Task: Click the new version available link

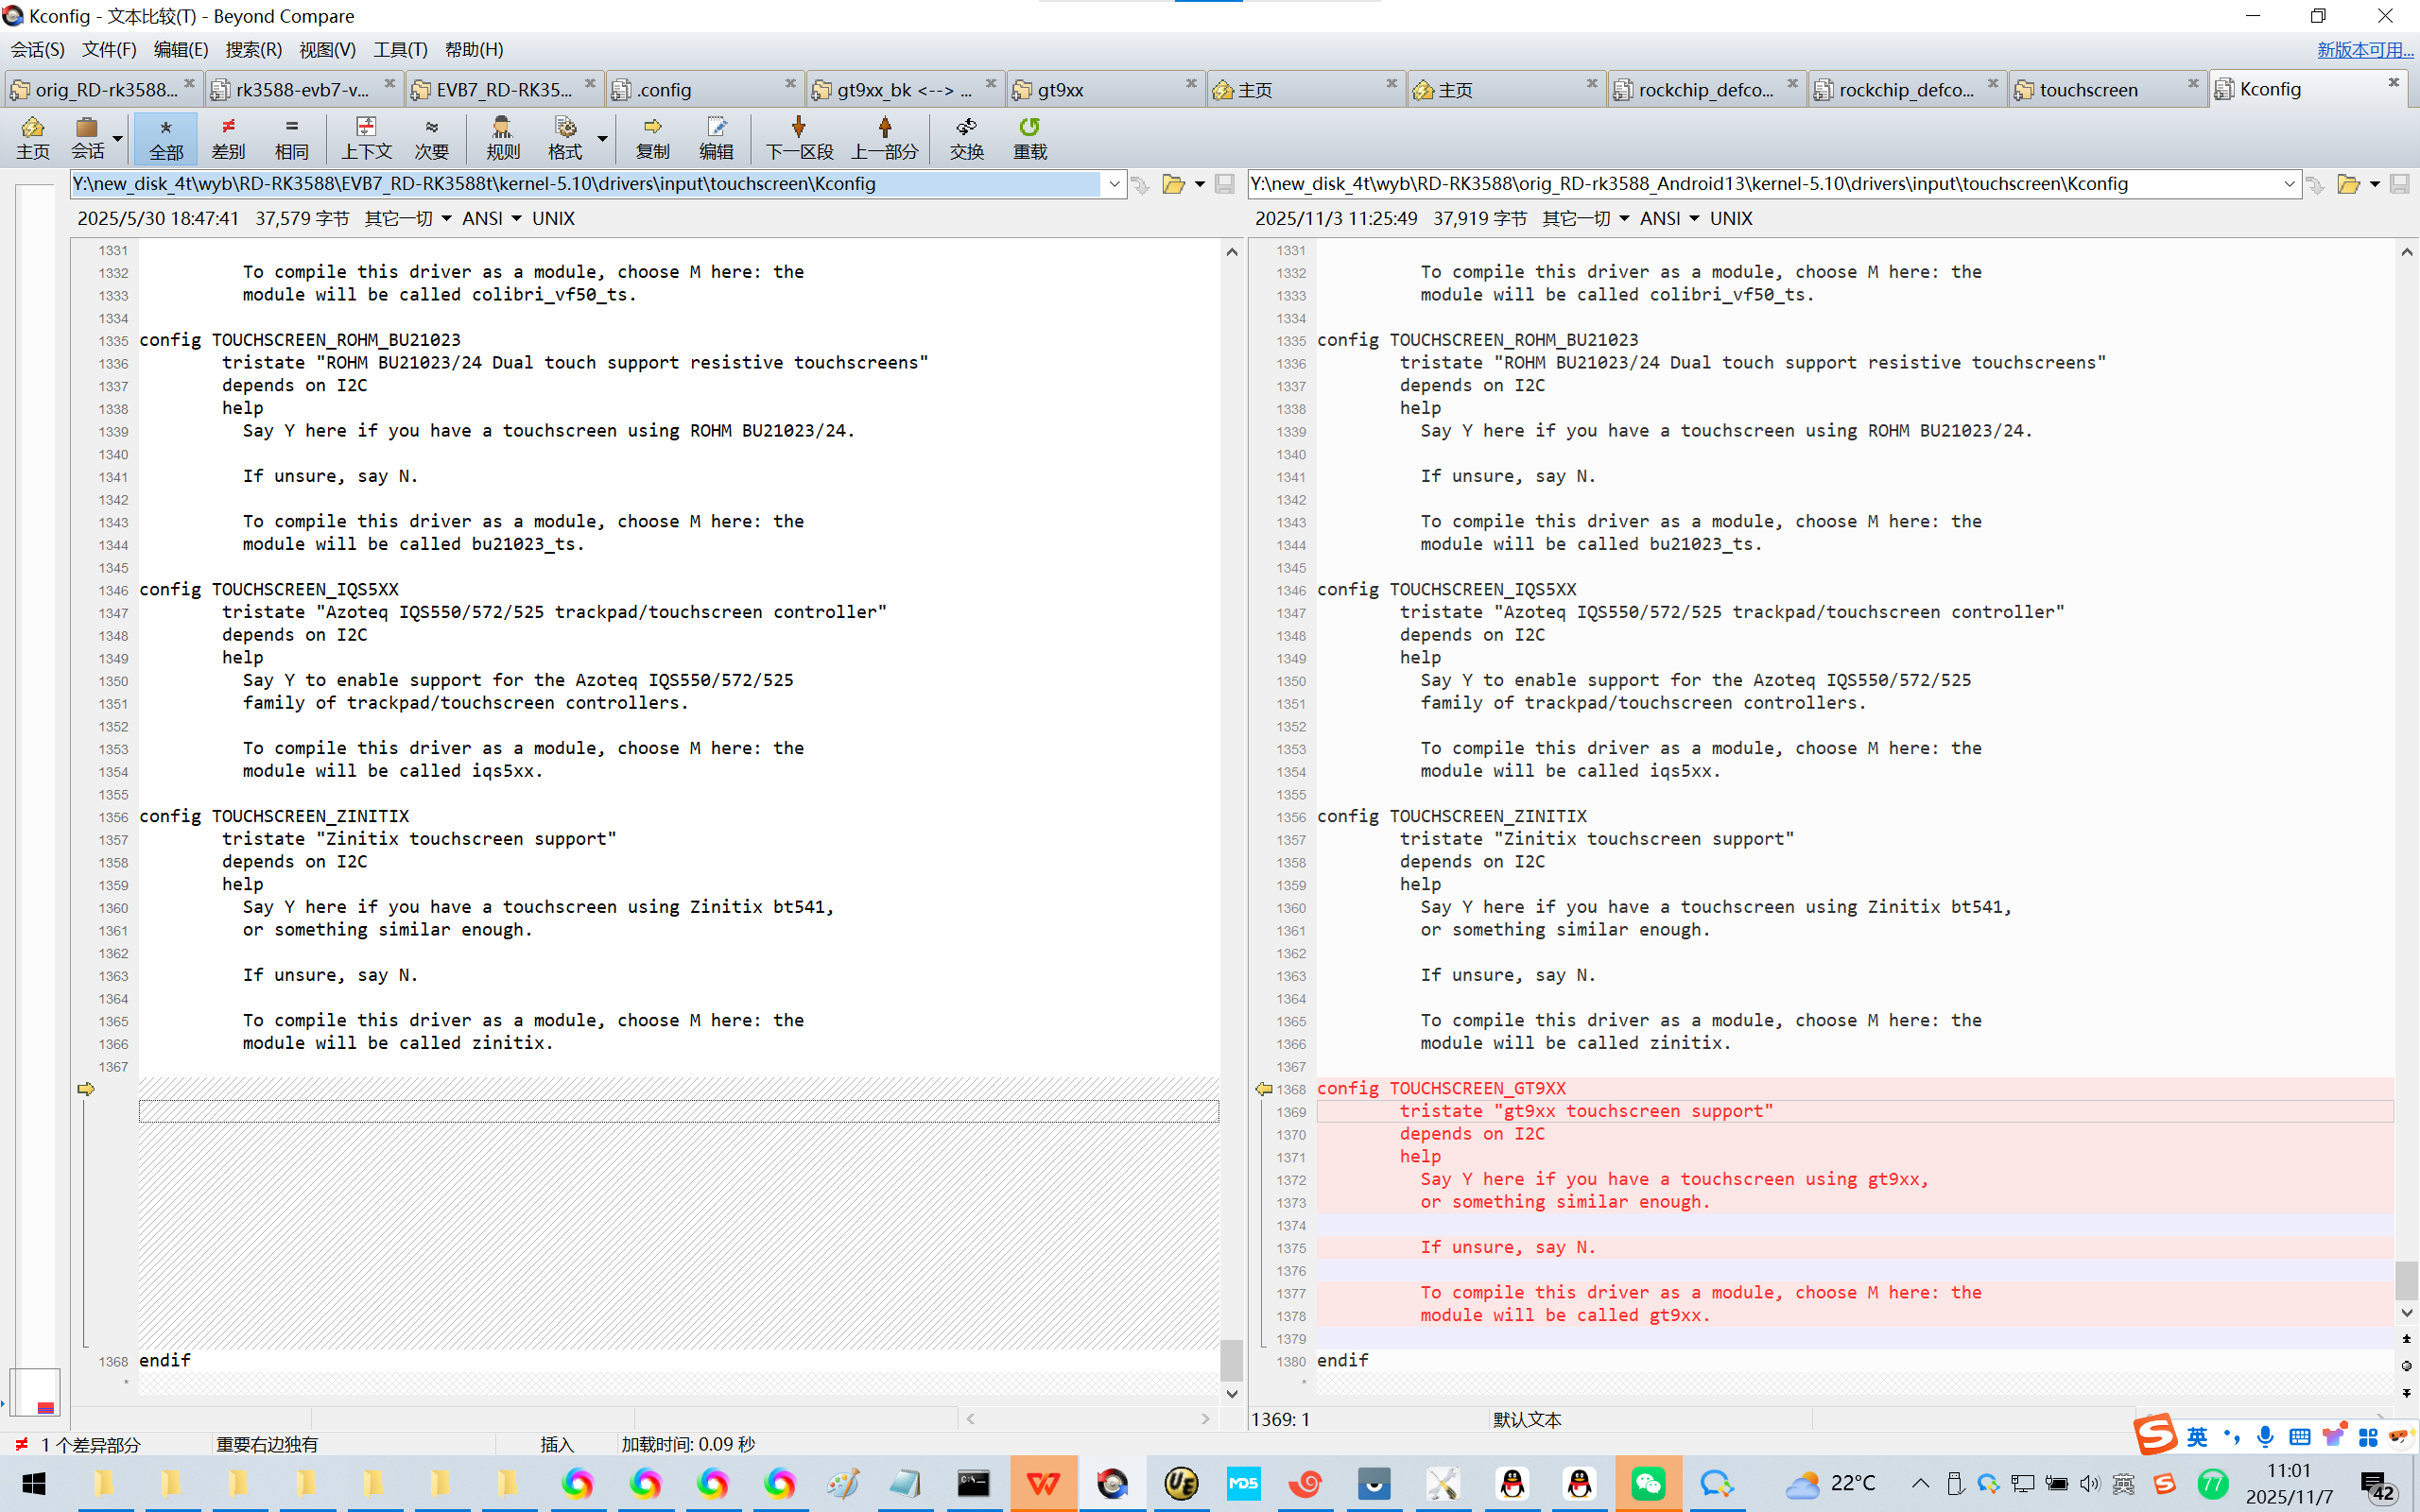Action: [x=2364, y=49]
